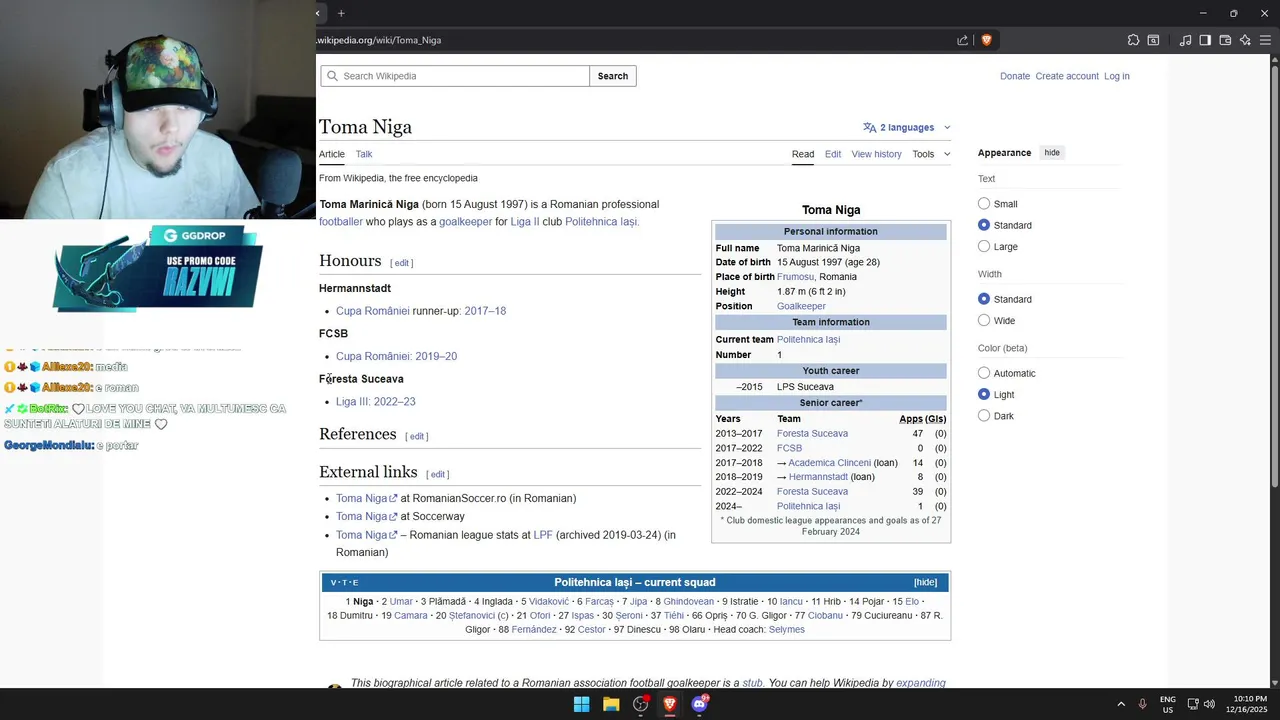
Task: Click the language translate icon near 2 languages
Action: coord(869,127)
